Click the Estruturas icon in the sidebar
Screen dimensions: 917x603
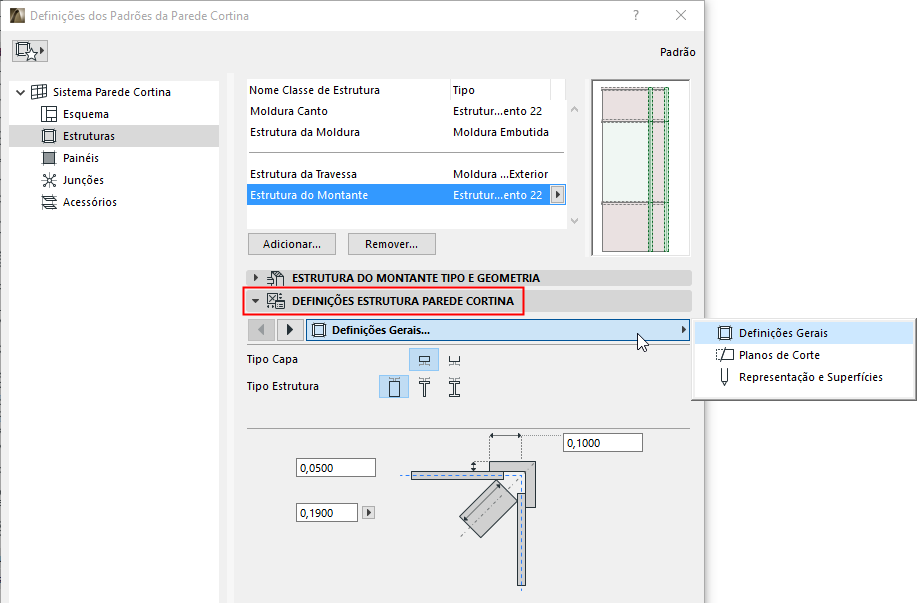(48, 135)
